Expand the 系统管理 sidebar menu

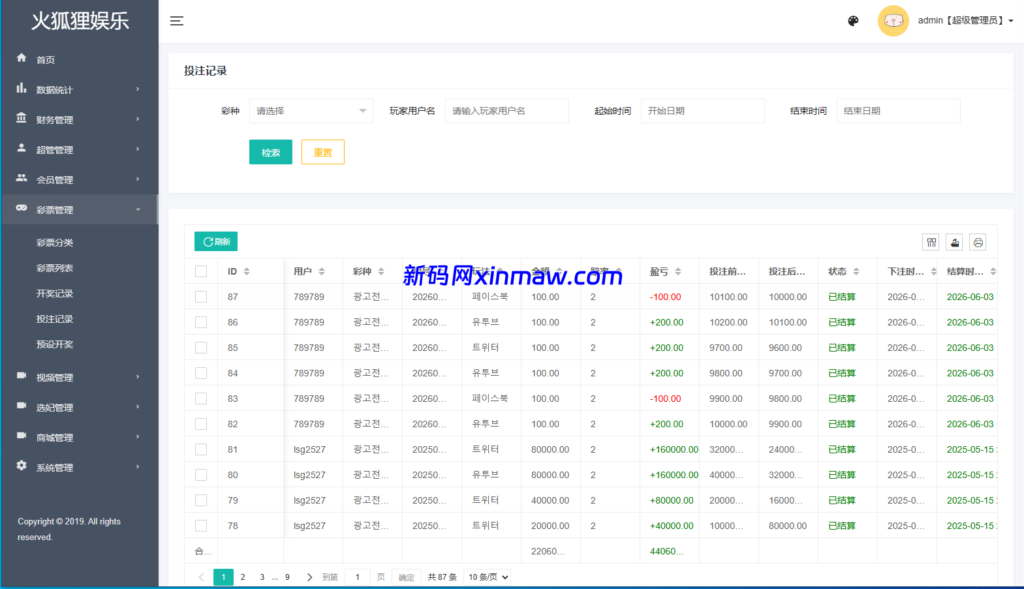(x=80, y=468)
